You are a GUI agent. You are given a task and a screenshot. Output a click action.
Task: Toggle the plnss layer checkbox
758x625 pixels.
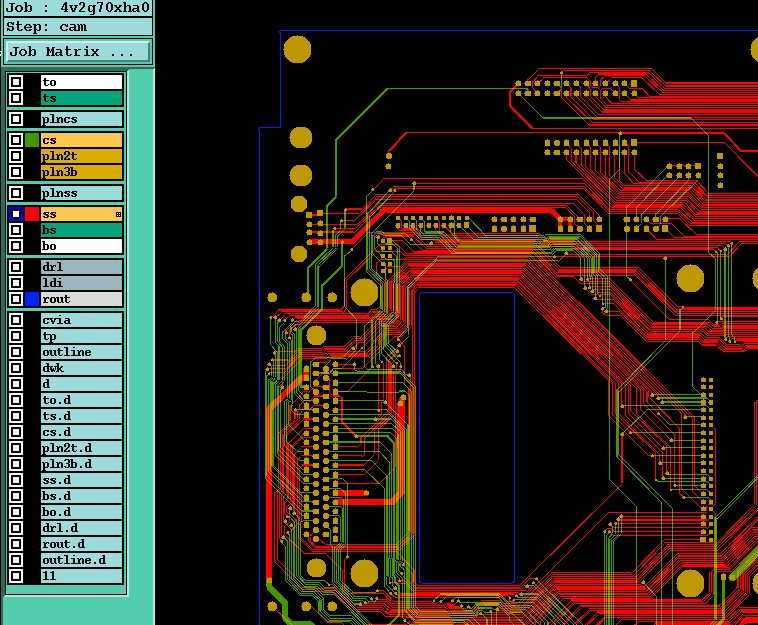coord(16,193)
